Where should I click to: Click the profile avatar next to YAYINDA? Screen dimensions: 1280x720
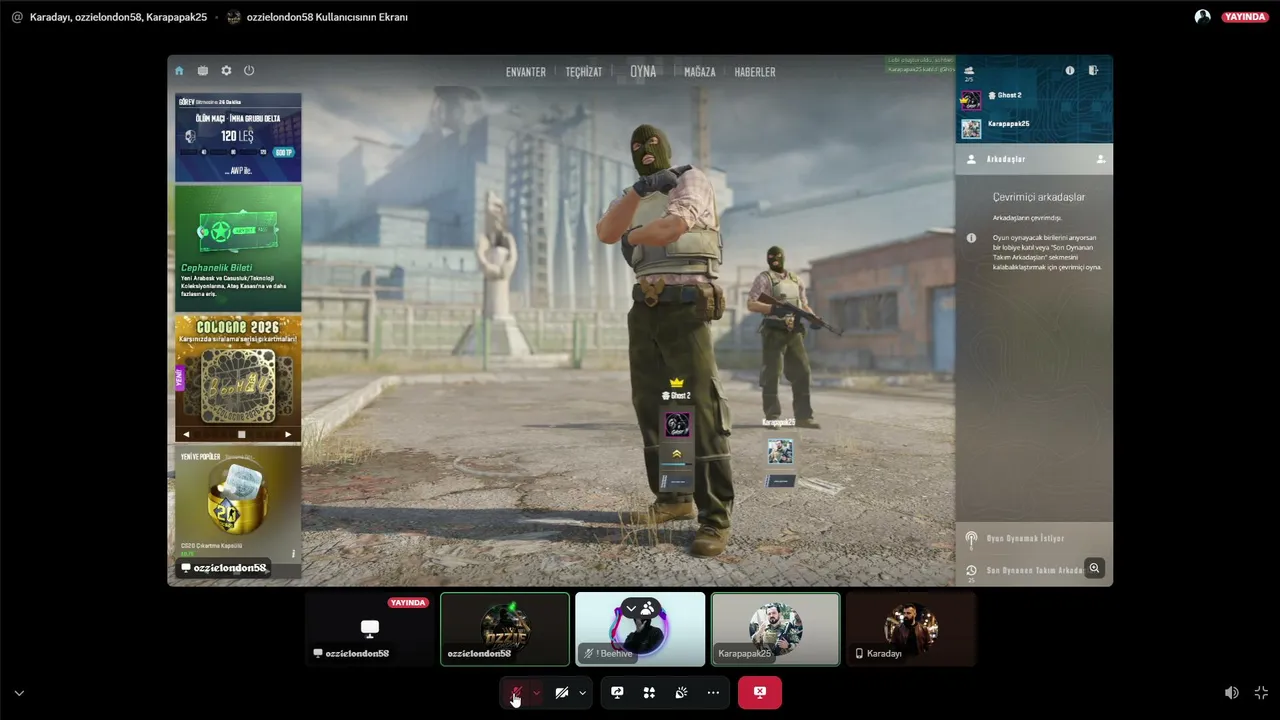point(1203,17)
